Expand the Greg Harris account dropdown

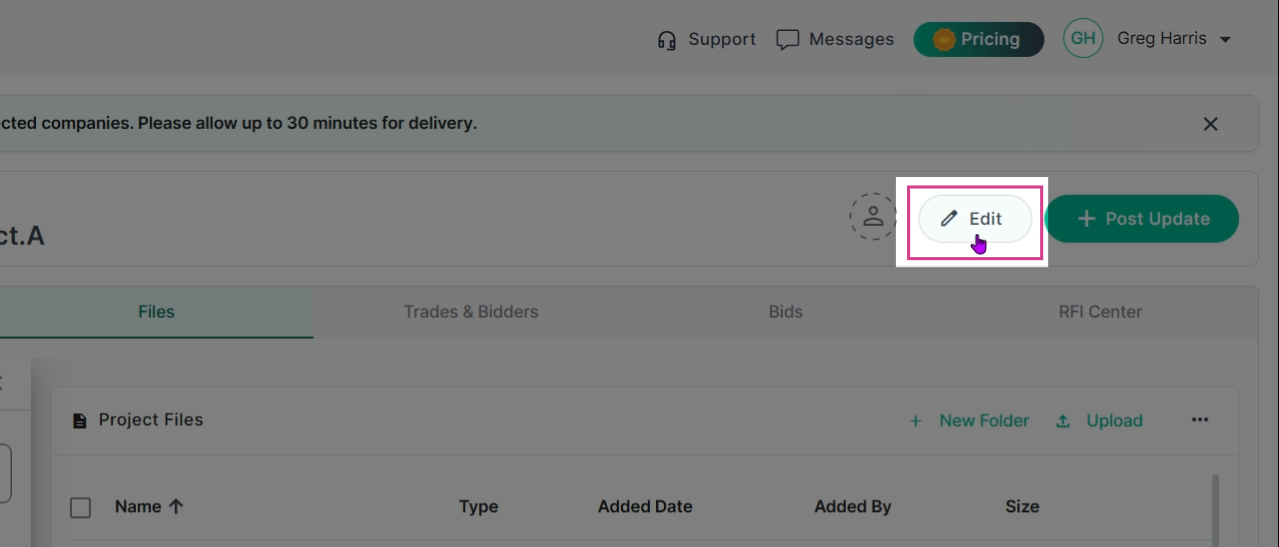[1226, 40]
